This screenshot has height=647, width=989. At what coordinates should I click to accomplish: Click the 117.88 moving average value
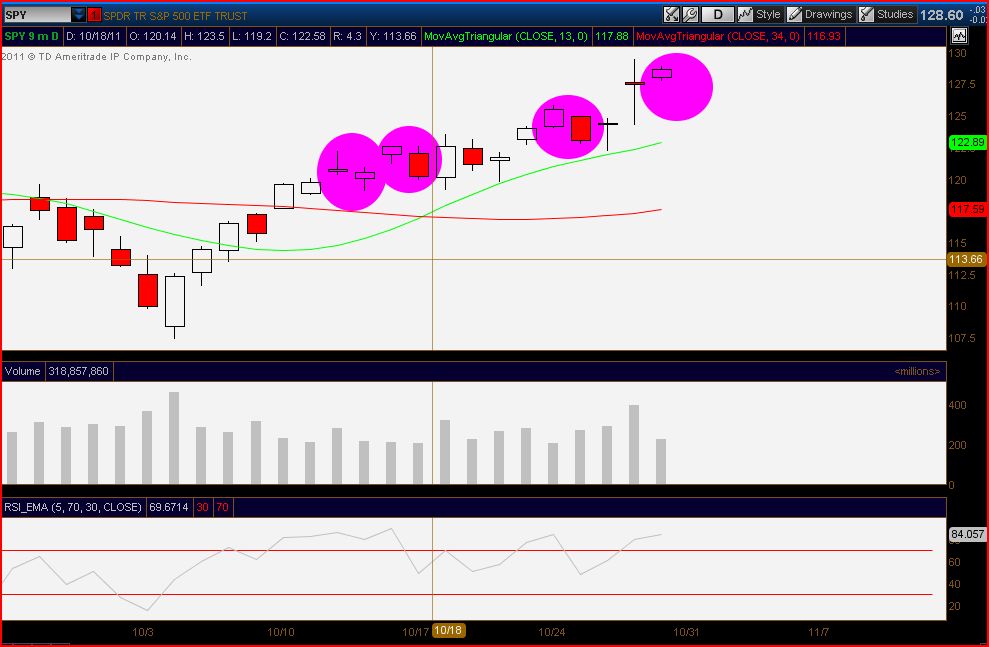click(x=612, y=37)
